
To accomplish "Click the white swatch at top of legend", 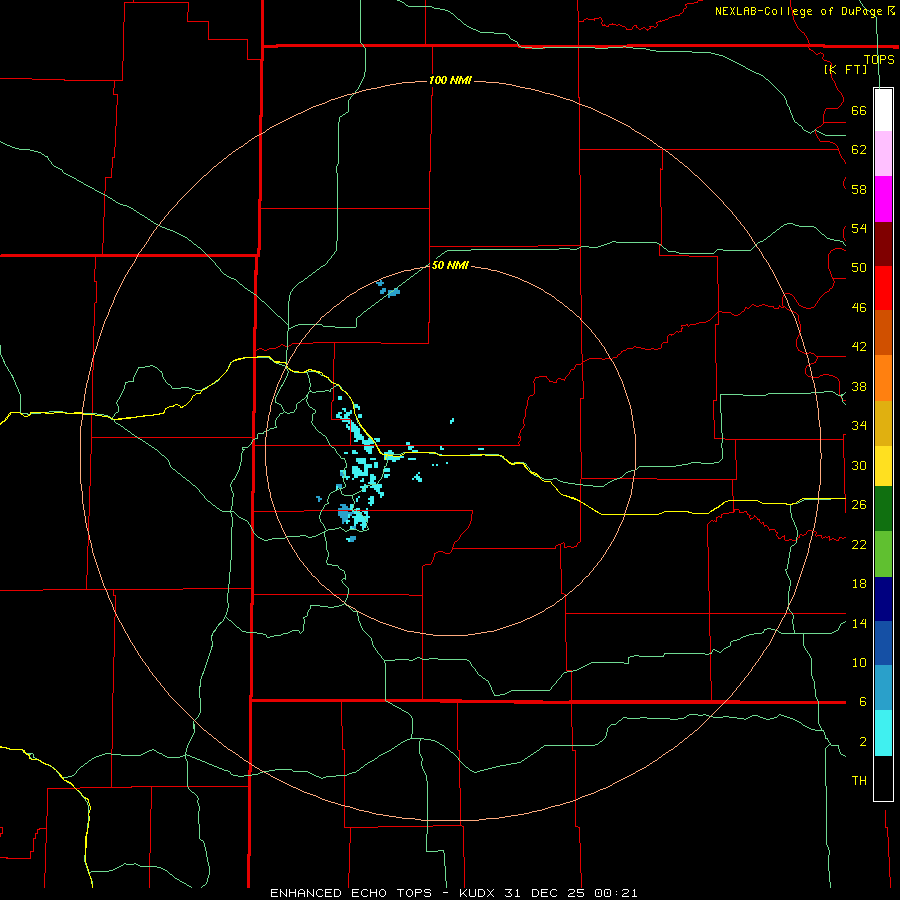I will point(883,110).
